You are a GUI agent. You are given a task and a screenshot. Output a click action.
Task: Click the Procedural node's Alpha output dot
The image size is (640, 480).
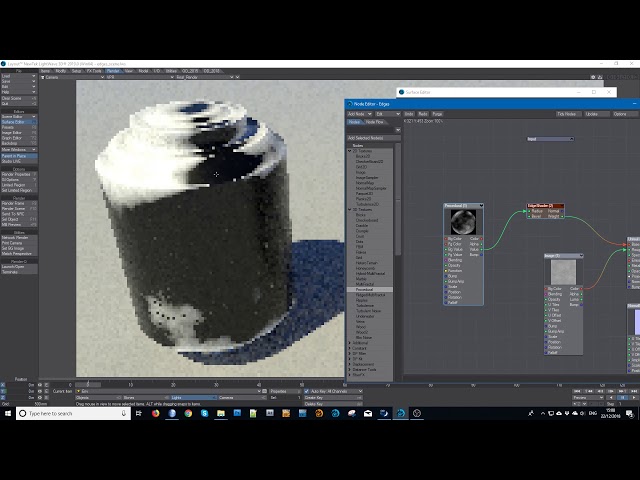(x=482, y=244)
